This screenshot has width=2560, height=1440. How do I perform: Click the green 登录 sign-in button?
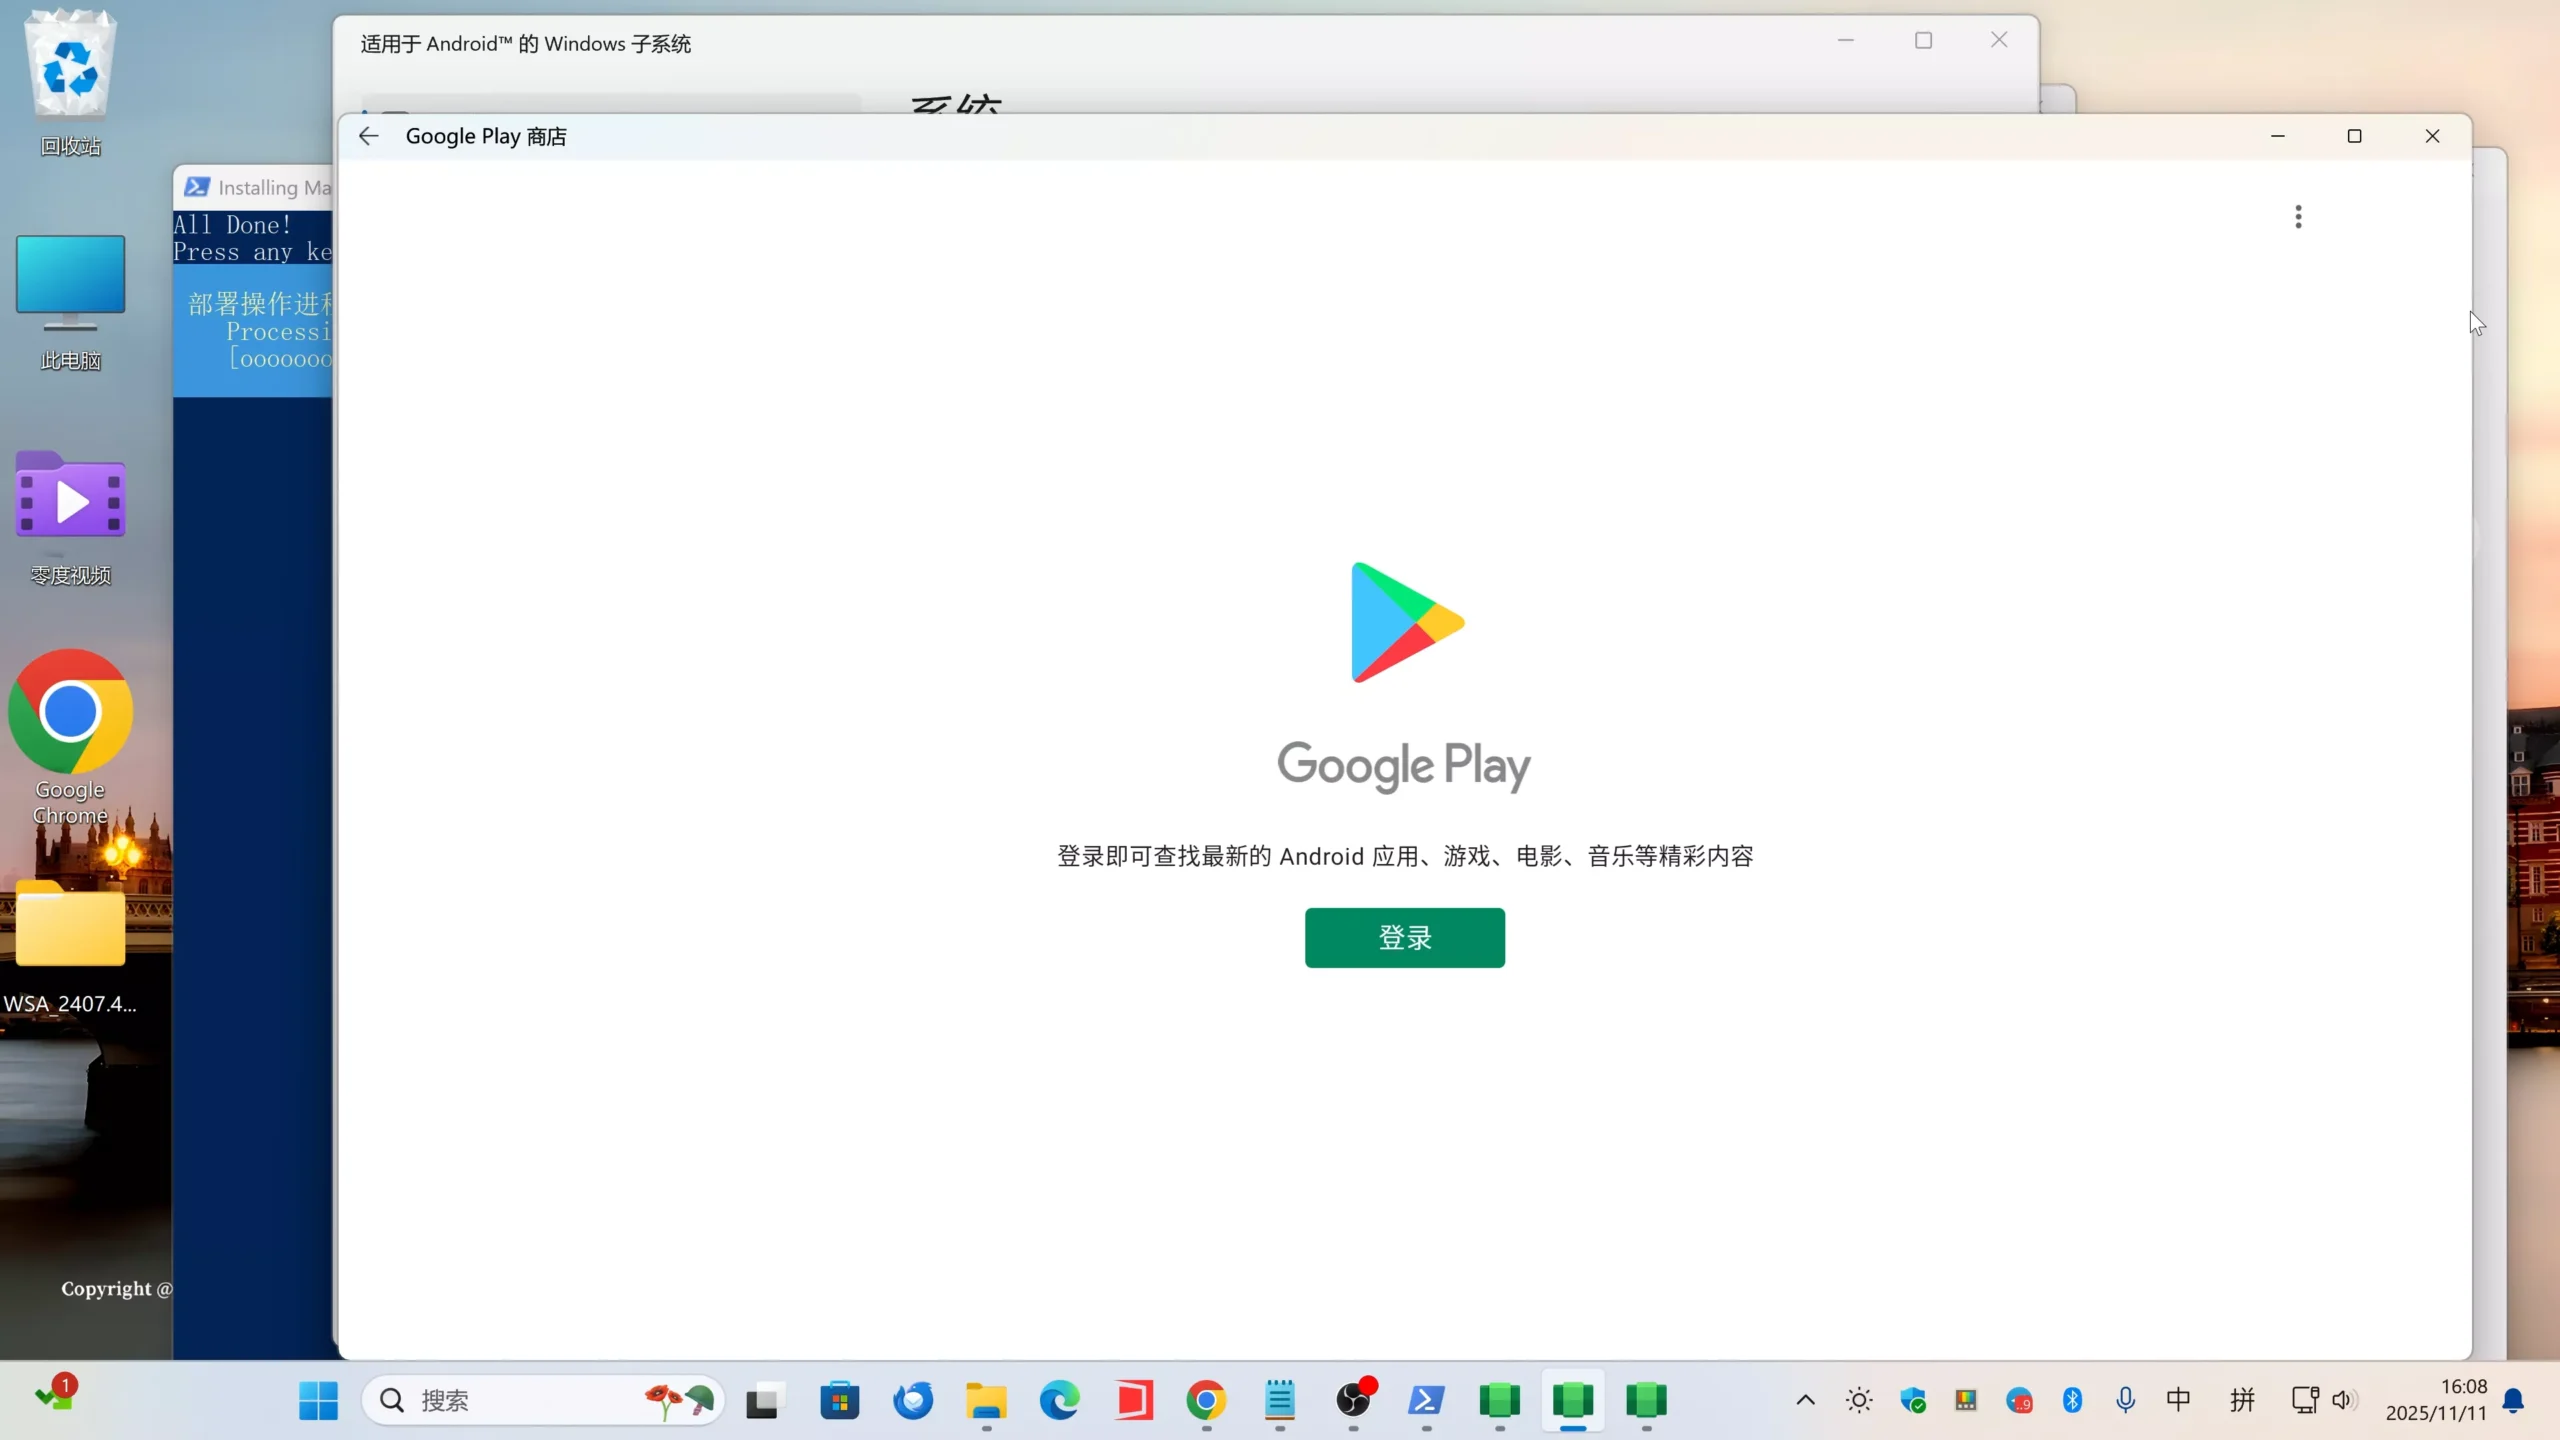pos(1404,937)
